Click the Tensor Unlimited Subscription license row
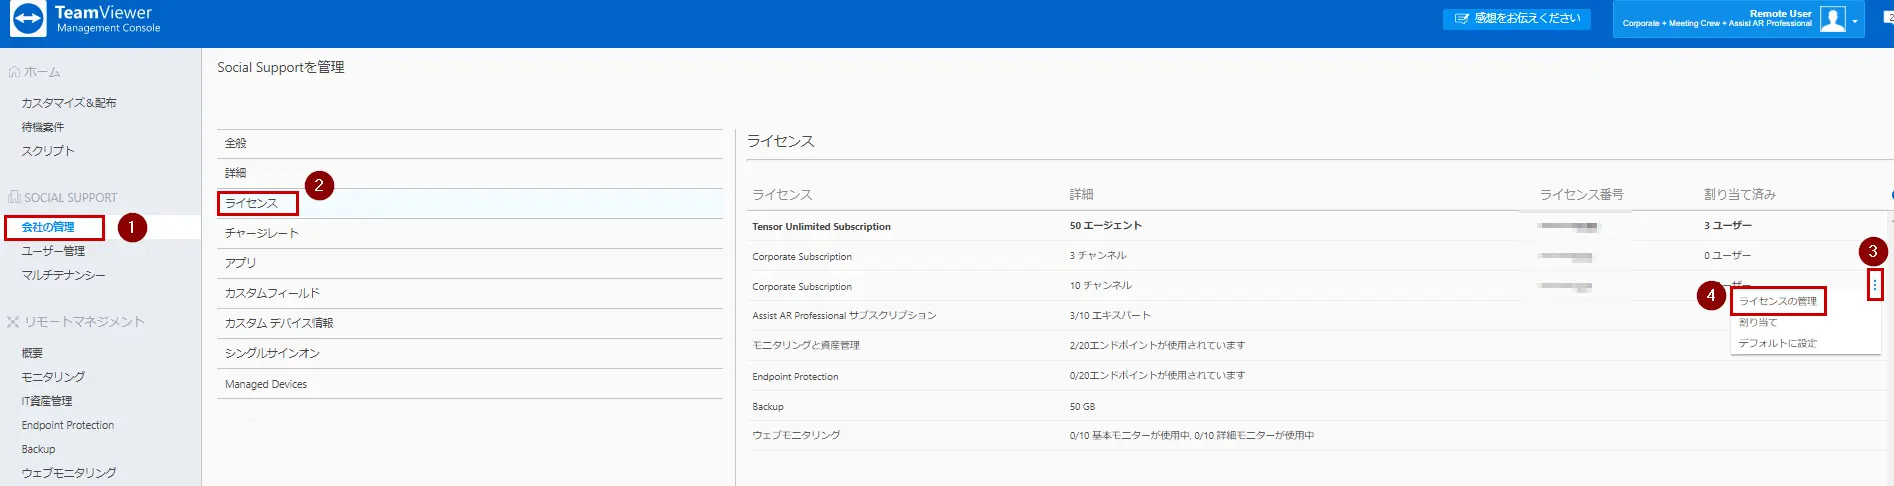Screen dimensions: 1894x486 click(x=1318, y=226)
